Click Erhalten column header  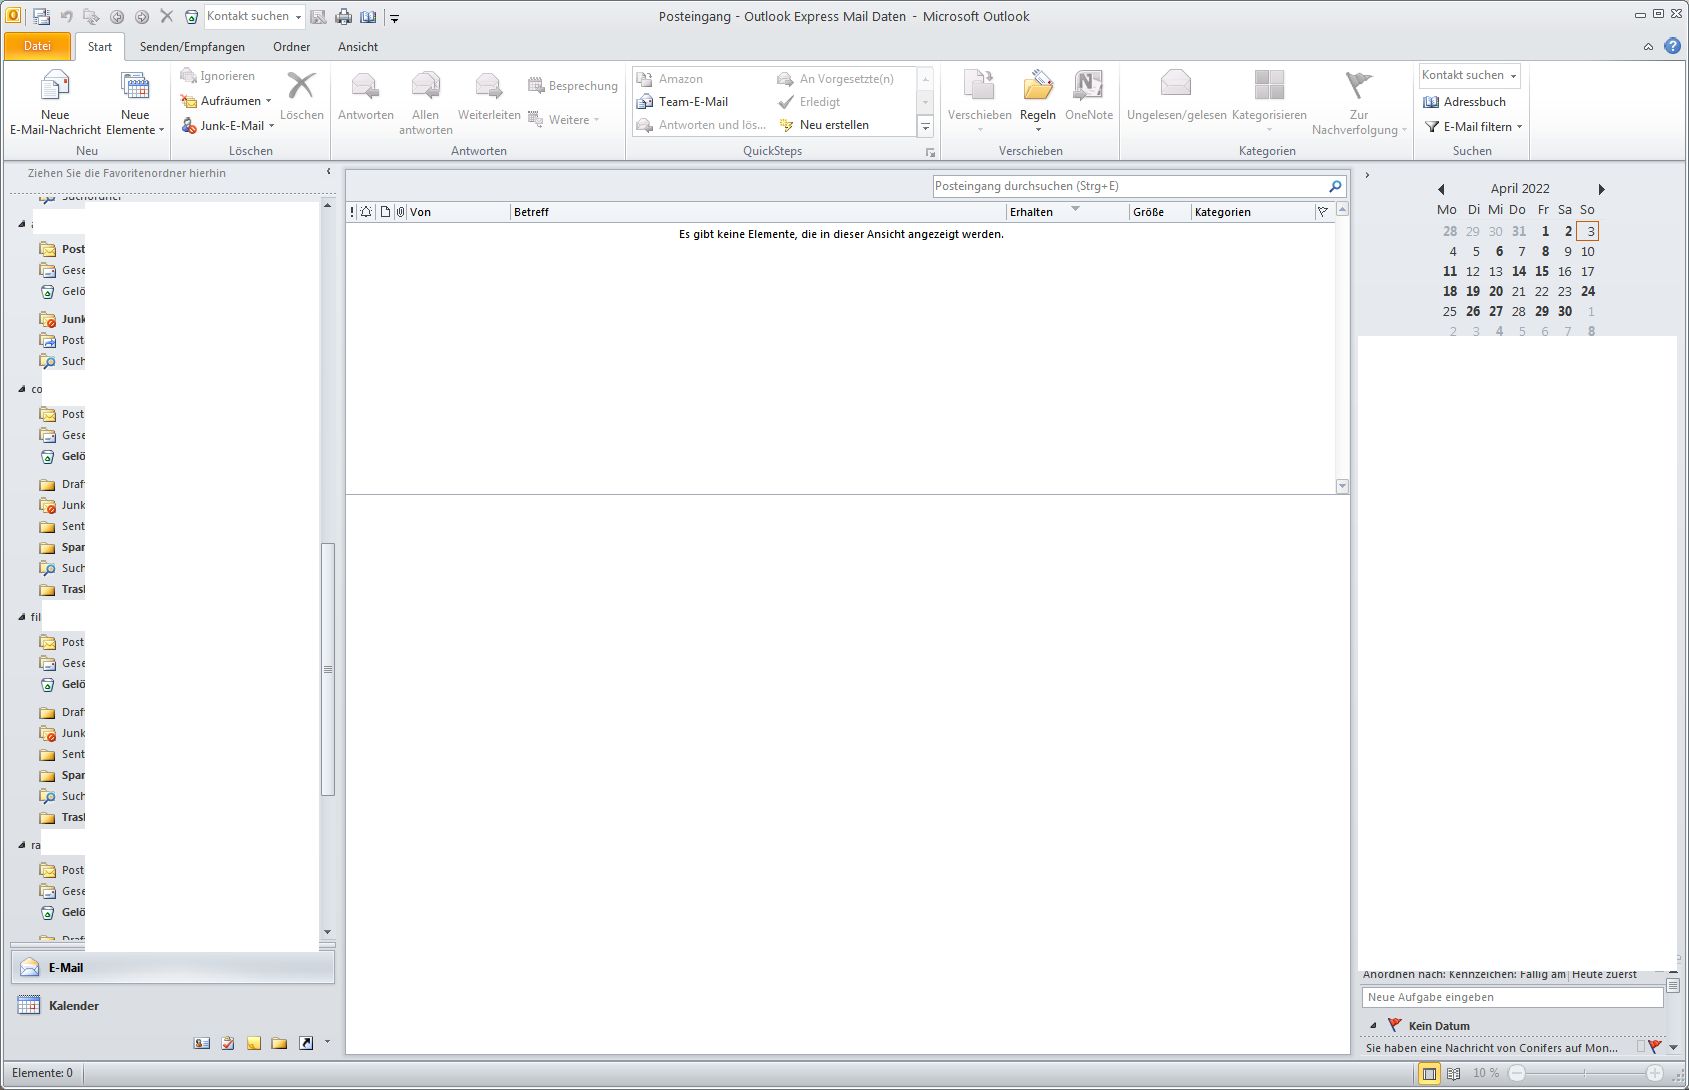[x=1067, y=212]
